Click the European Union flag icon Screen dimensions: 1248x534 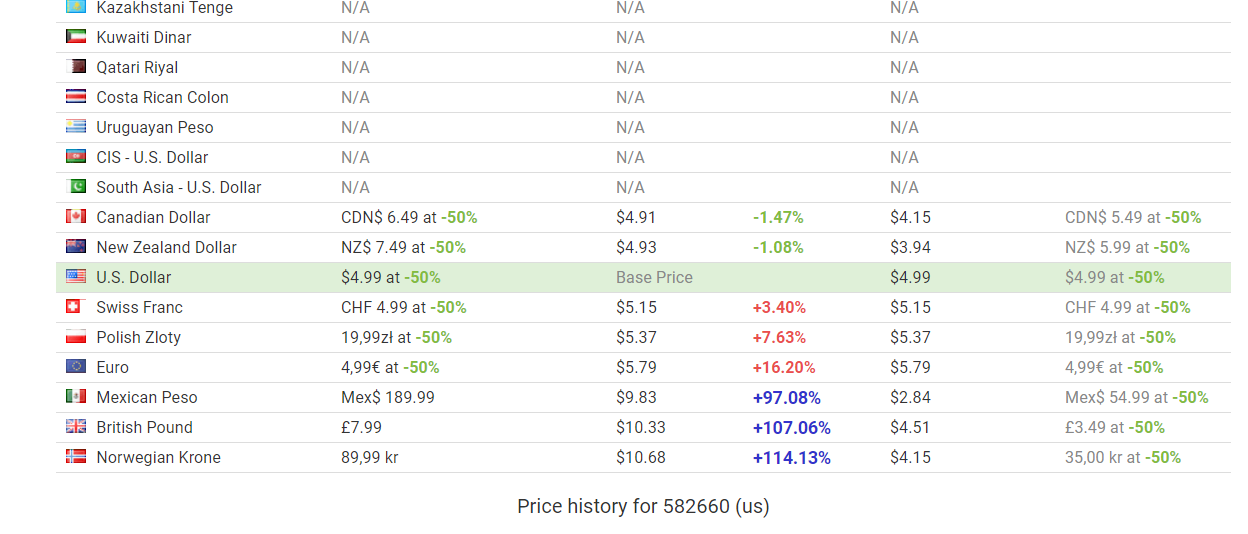click(x=76, y=367)
